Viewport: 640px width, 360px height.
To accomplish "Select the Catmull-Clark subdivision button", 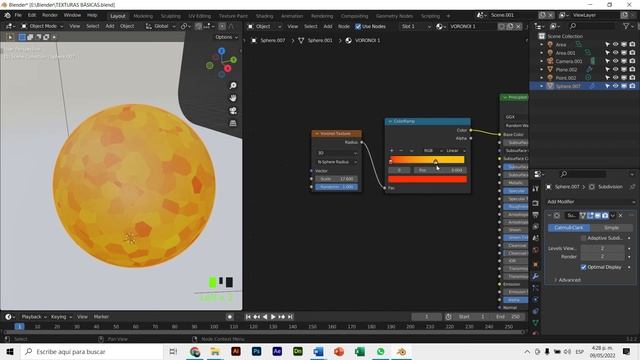I will point(569,228).
